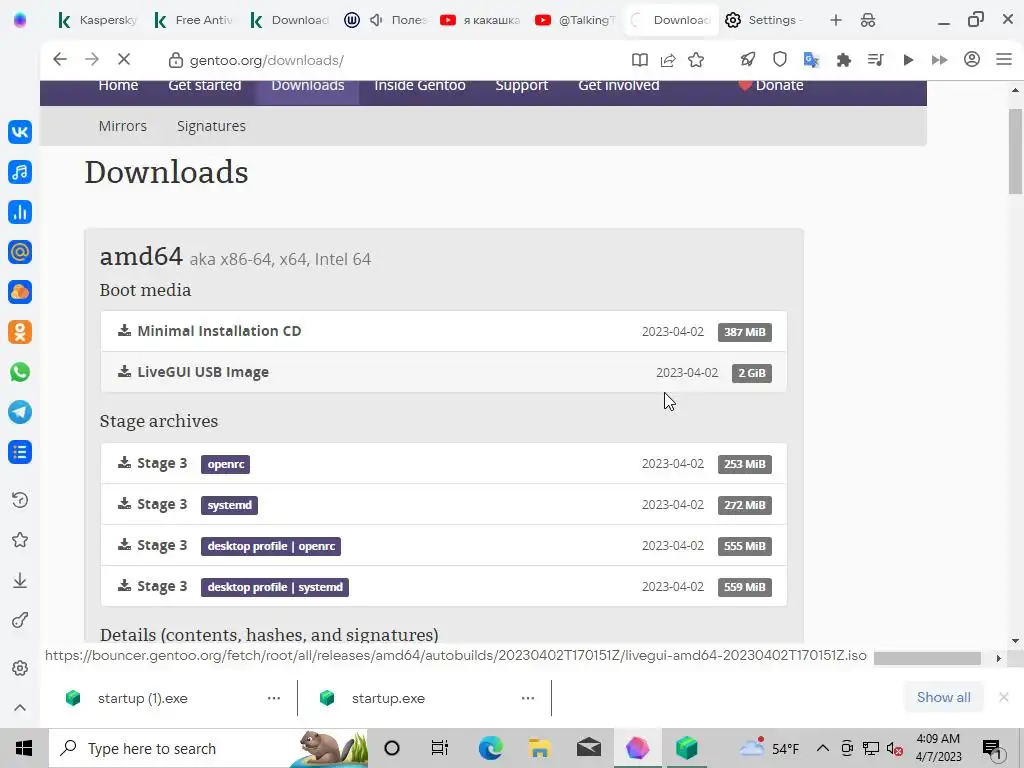Open Inside Gentoo navigation item
The height and width of the screenshot is (768, 1024).
(420, 86)
